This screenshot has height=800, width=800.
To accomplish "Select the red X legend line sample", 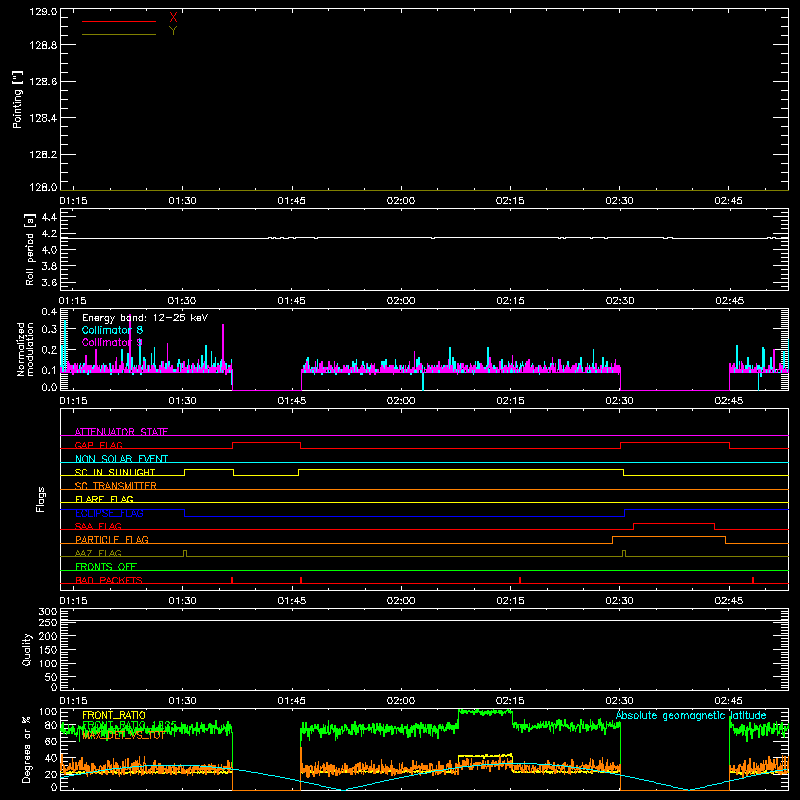I will 119,21.
